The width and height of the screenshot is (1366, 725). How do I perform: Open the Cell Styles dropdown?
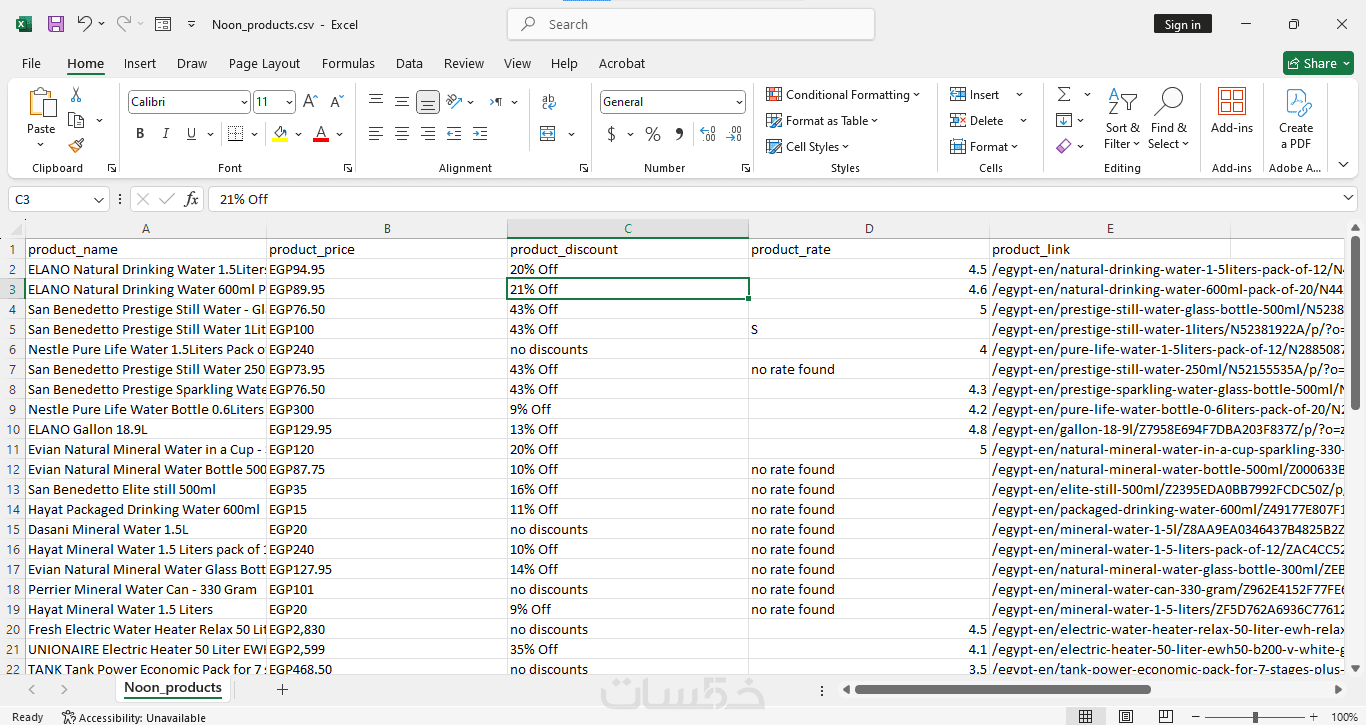coord(808,147)
